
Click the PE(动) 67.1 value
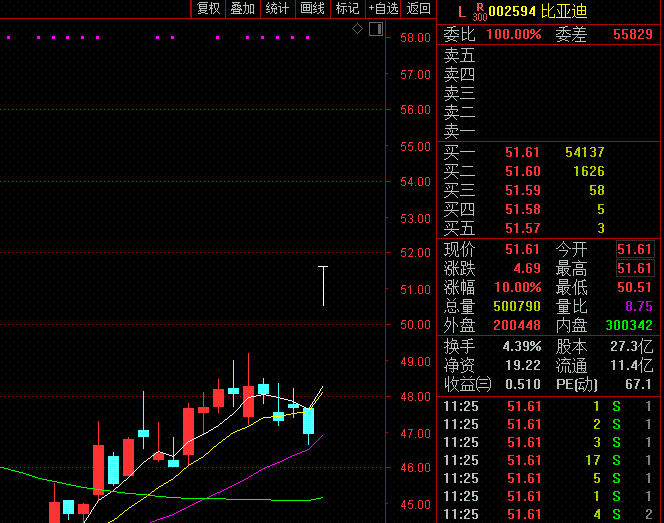pos(638,385)
